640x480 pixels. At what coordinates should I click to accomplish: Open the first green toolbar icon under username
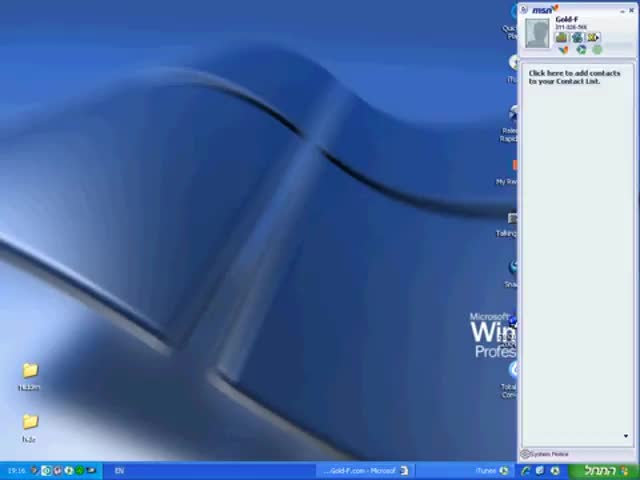561,38
